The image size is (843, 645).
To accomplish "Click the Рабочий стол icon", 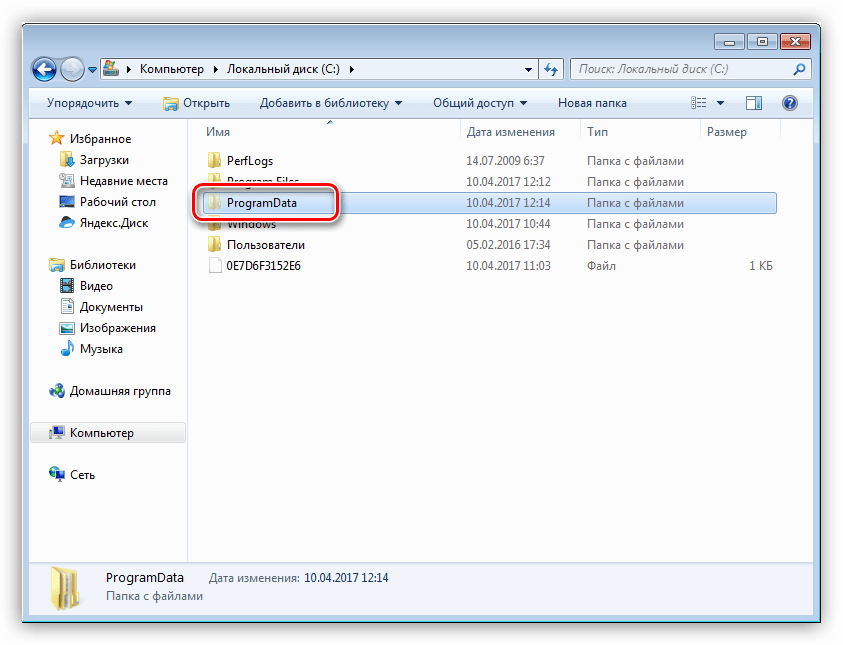I will click(67, 202).
